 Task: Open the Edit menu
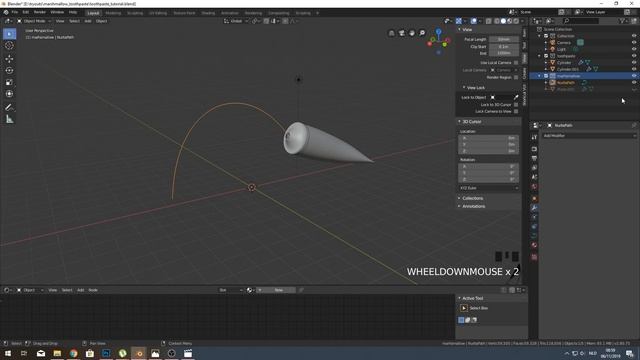(x=26, y=12)
